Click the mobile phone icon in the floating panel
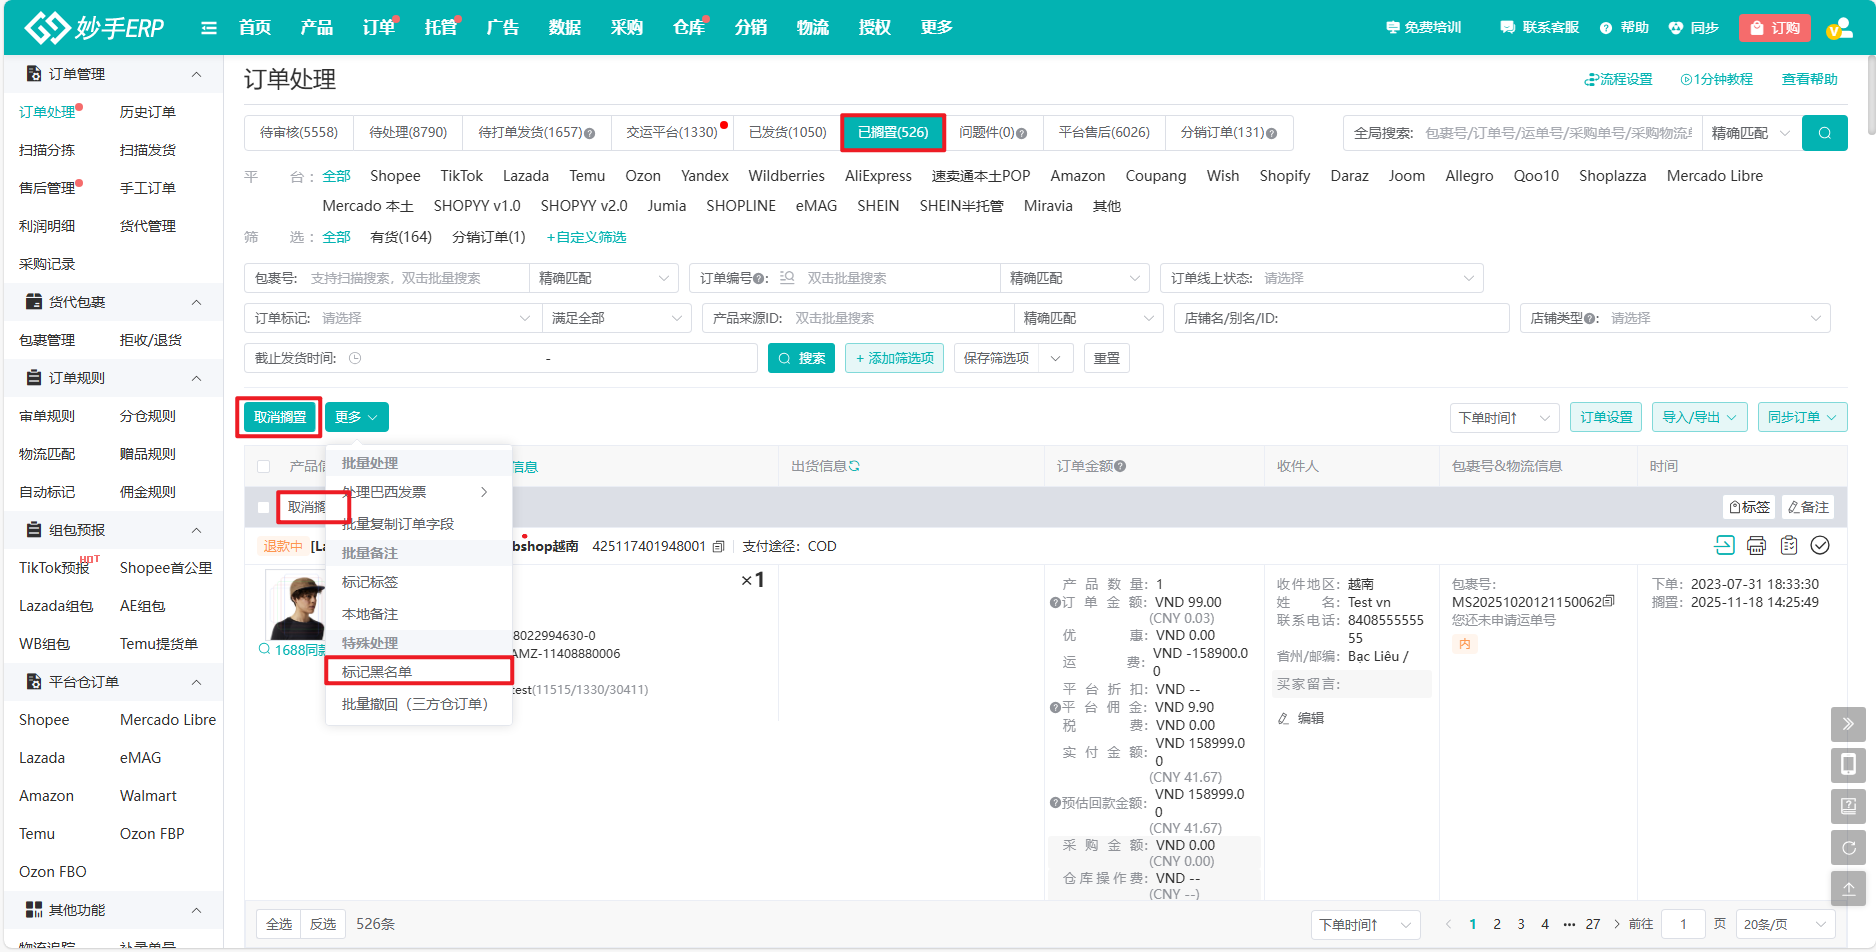Screen dimensions: 1876x952 1848,765
